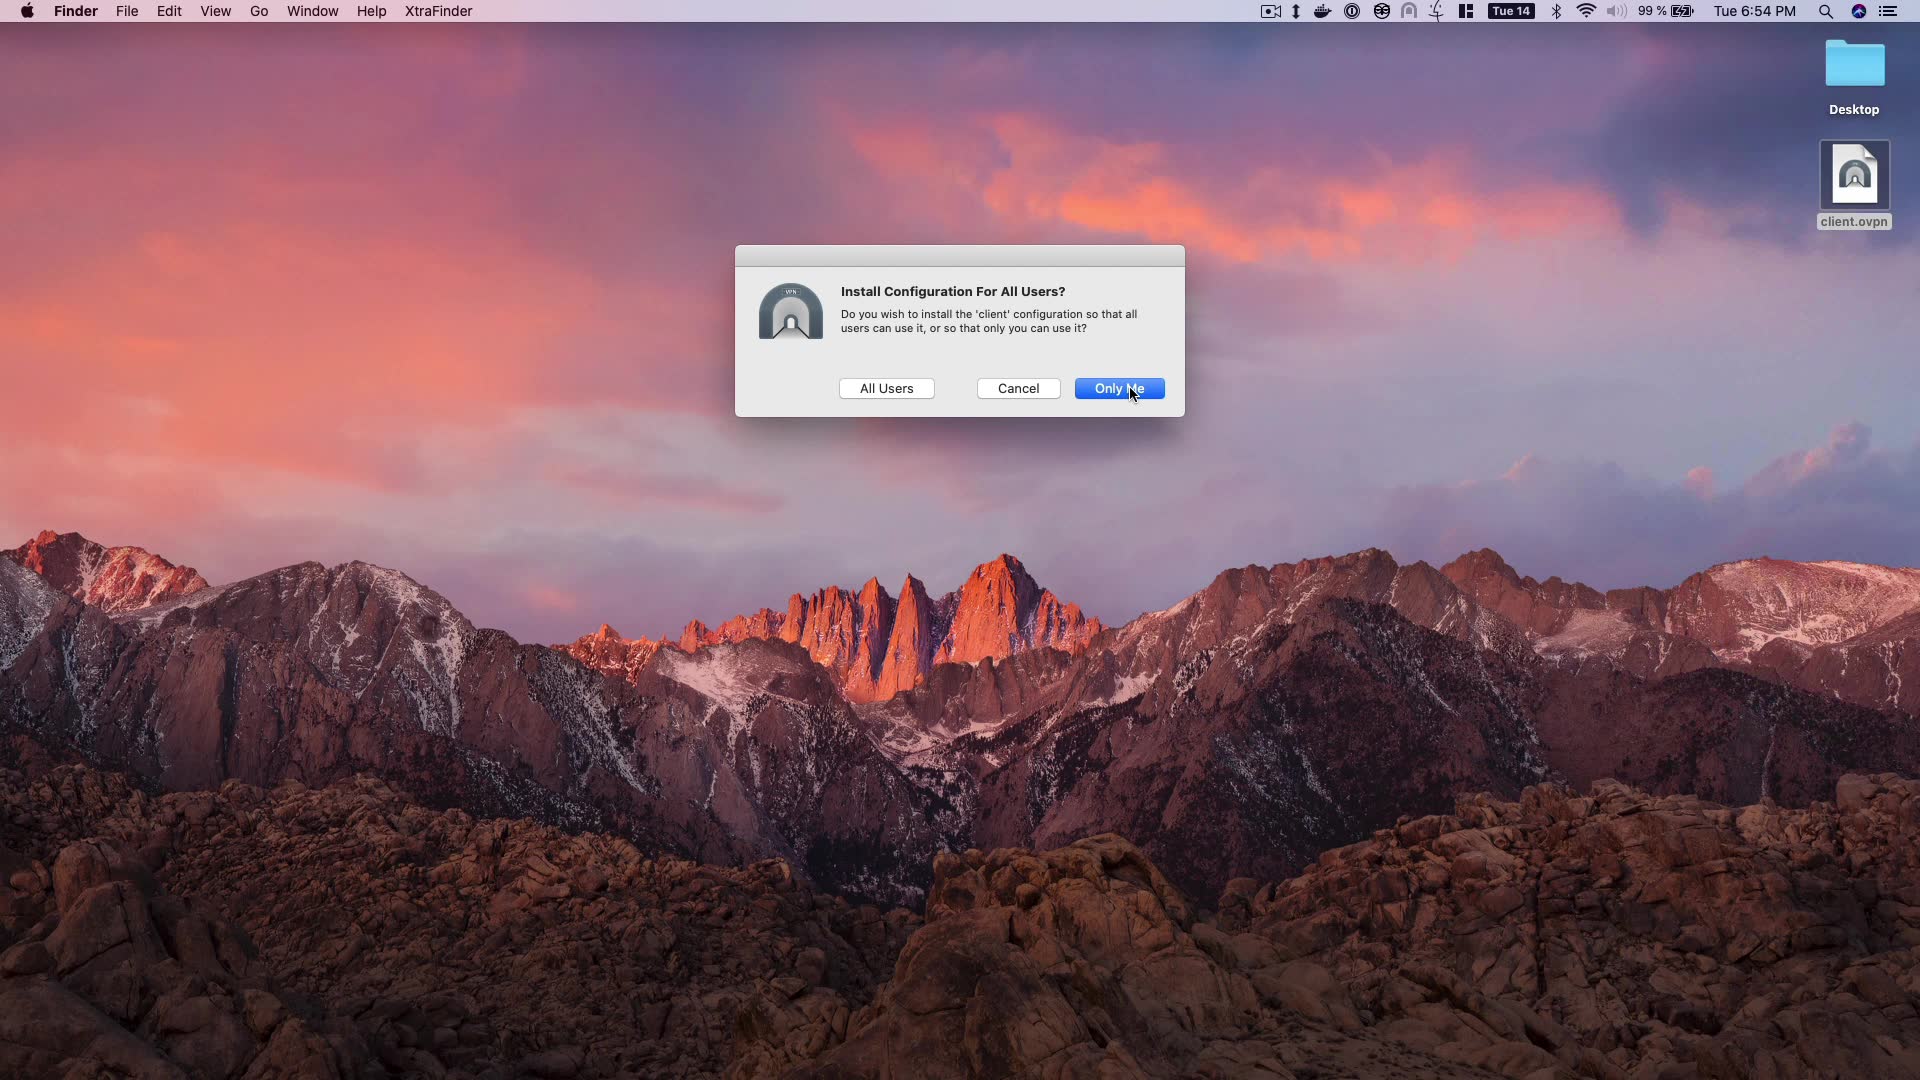Viewport: 1920px width, 1080px height.
Task: Open the Tue 14 calendar menu item
Action: coord(1511,11)
